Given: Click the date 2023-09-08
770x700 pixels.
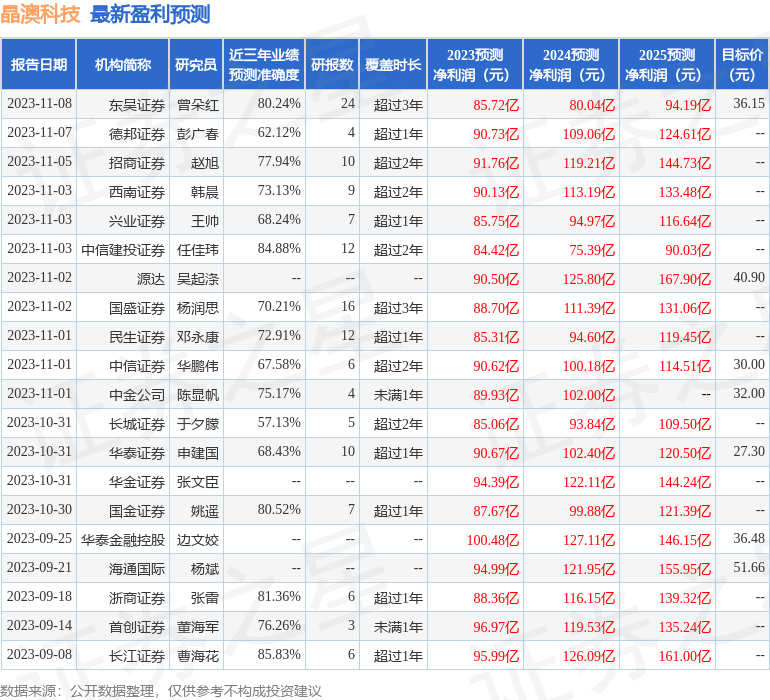Looking at the screenshot, I should [x=39, y=654].
